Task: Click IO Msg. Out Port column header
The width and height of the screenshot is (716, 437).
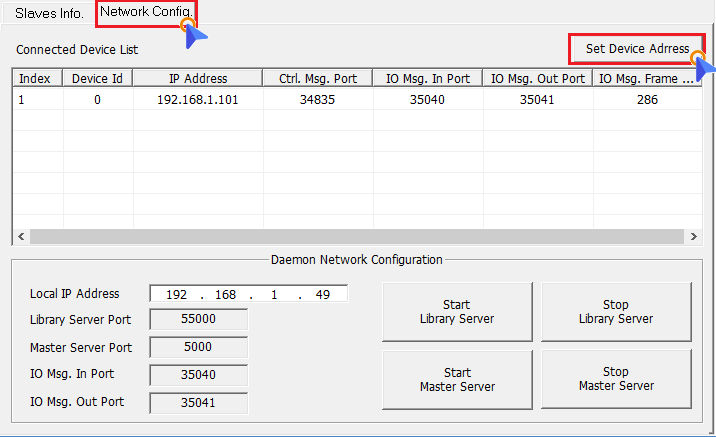Action: [x=537, y=78]
